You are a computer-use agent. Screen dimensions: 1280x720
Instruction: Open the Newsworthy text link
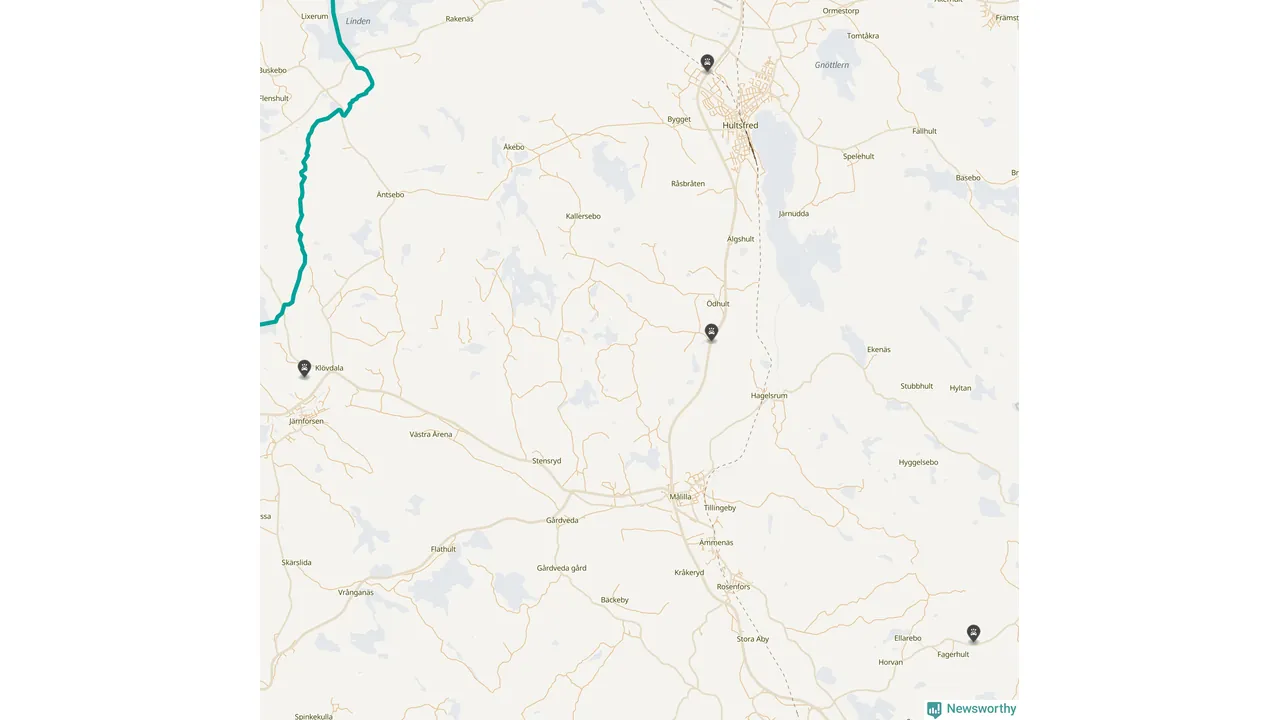(981, 709)
